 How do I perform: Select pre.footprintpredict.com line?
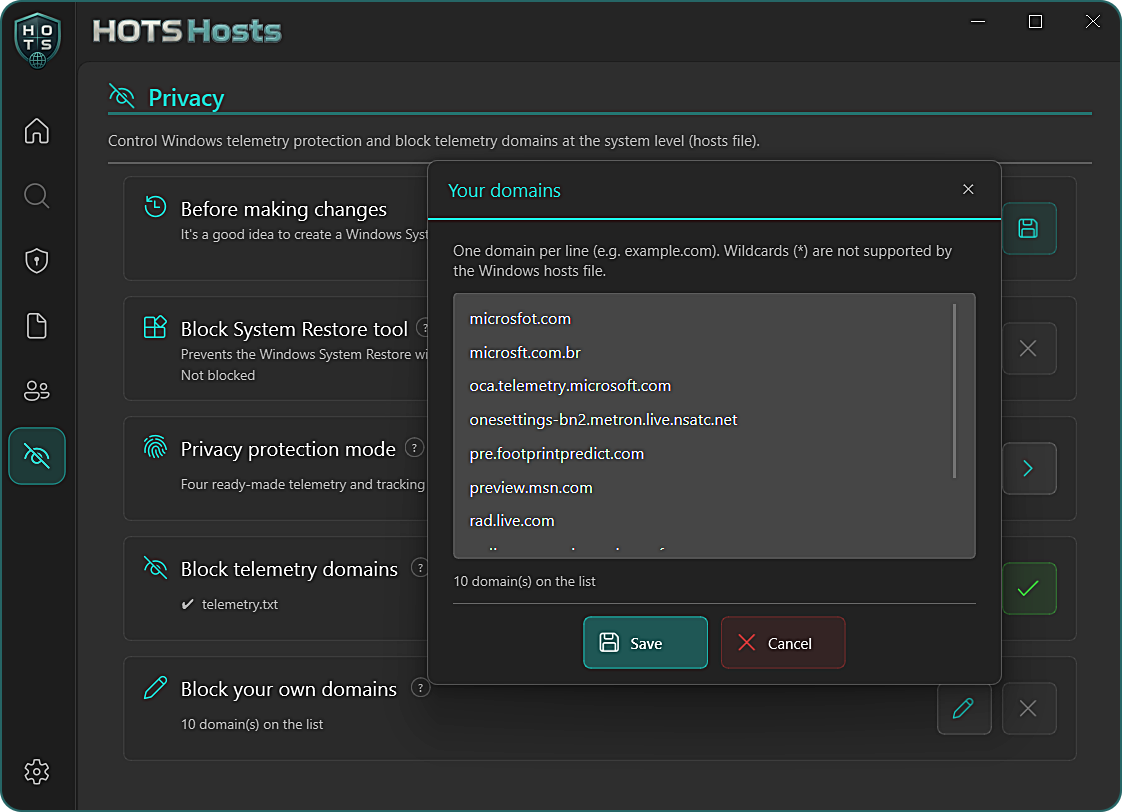click(x=557, y=454)
